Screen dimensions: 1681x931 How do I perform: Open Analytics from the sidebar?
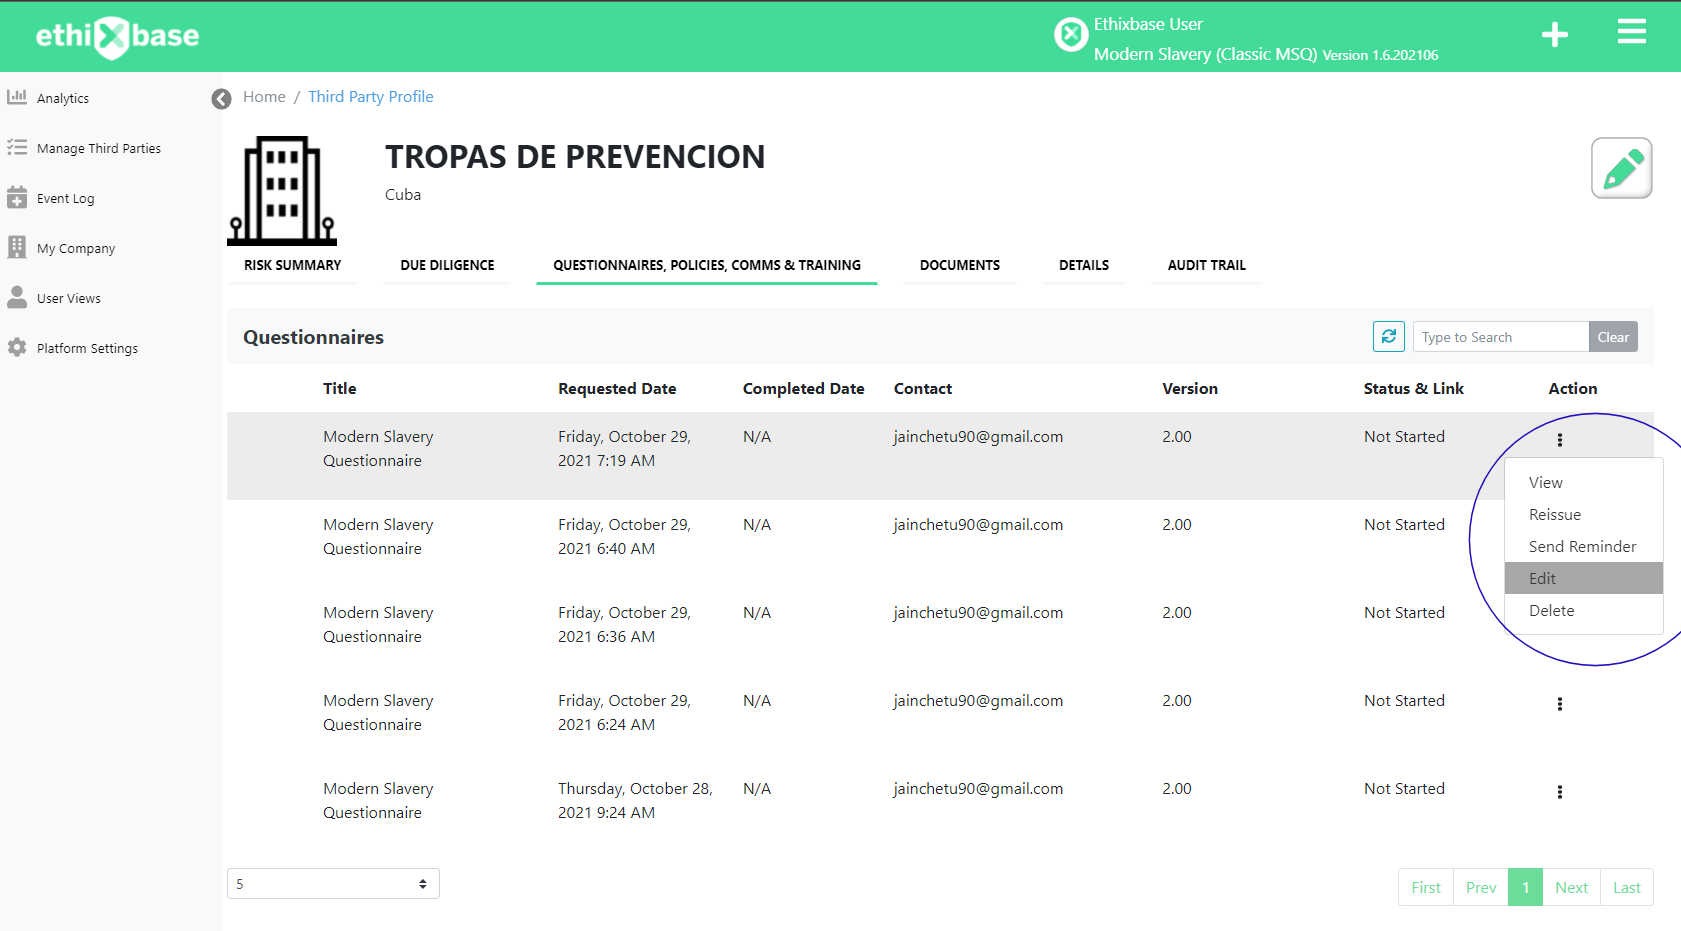(x=62, y=98)
